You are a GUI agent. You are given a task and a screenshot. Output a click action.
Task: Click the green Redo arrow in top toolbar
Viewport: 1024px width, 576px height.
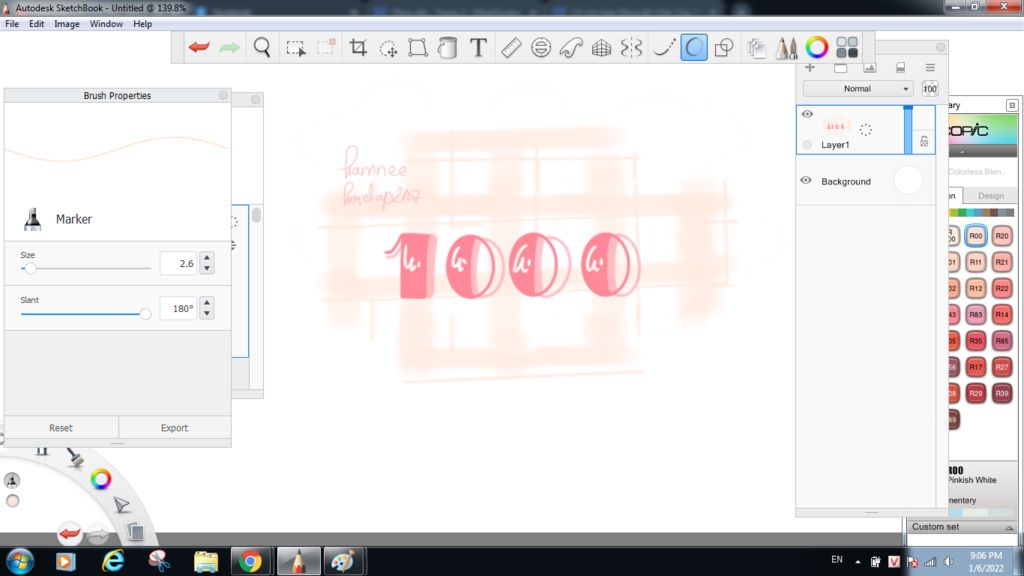(229, 48)
